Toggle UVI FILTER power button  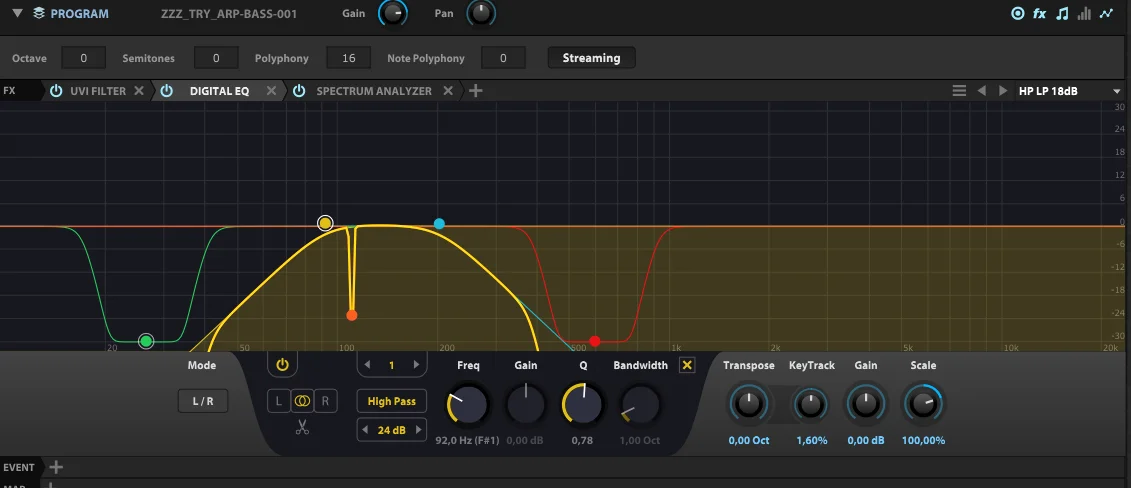pyautogui.click(x=56, y=91)
